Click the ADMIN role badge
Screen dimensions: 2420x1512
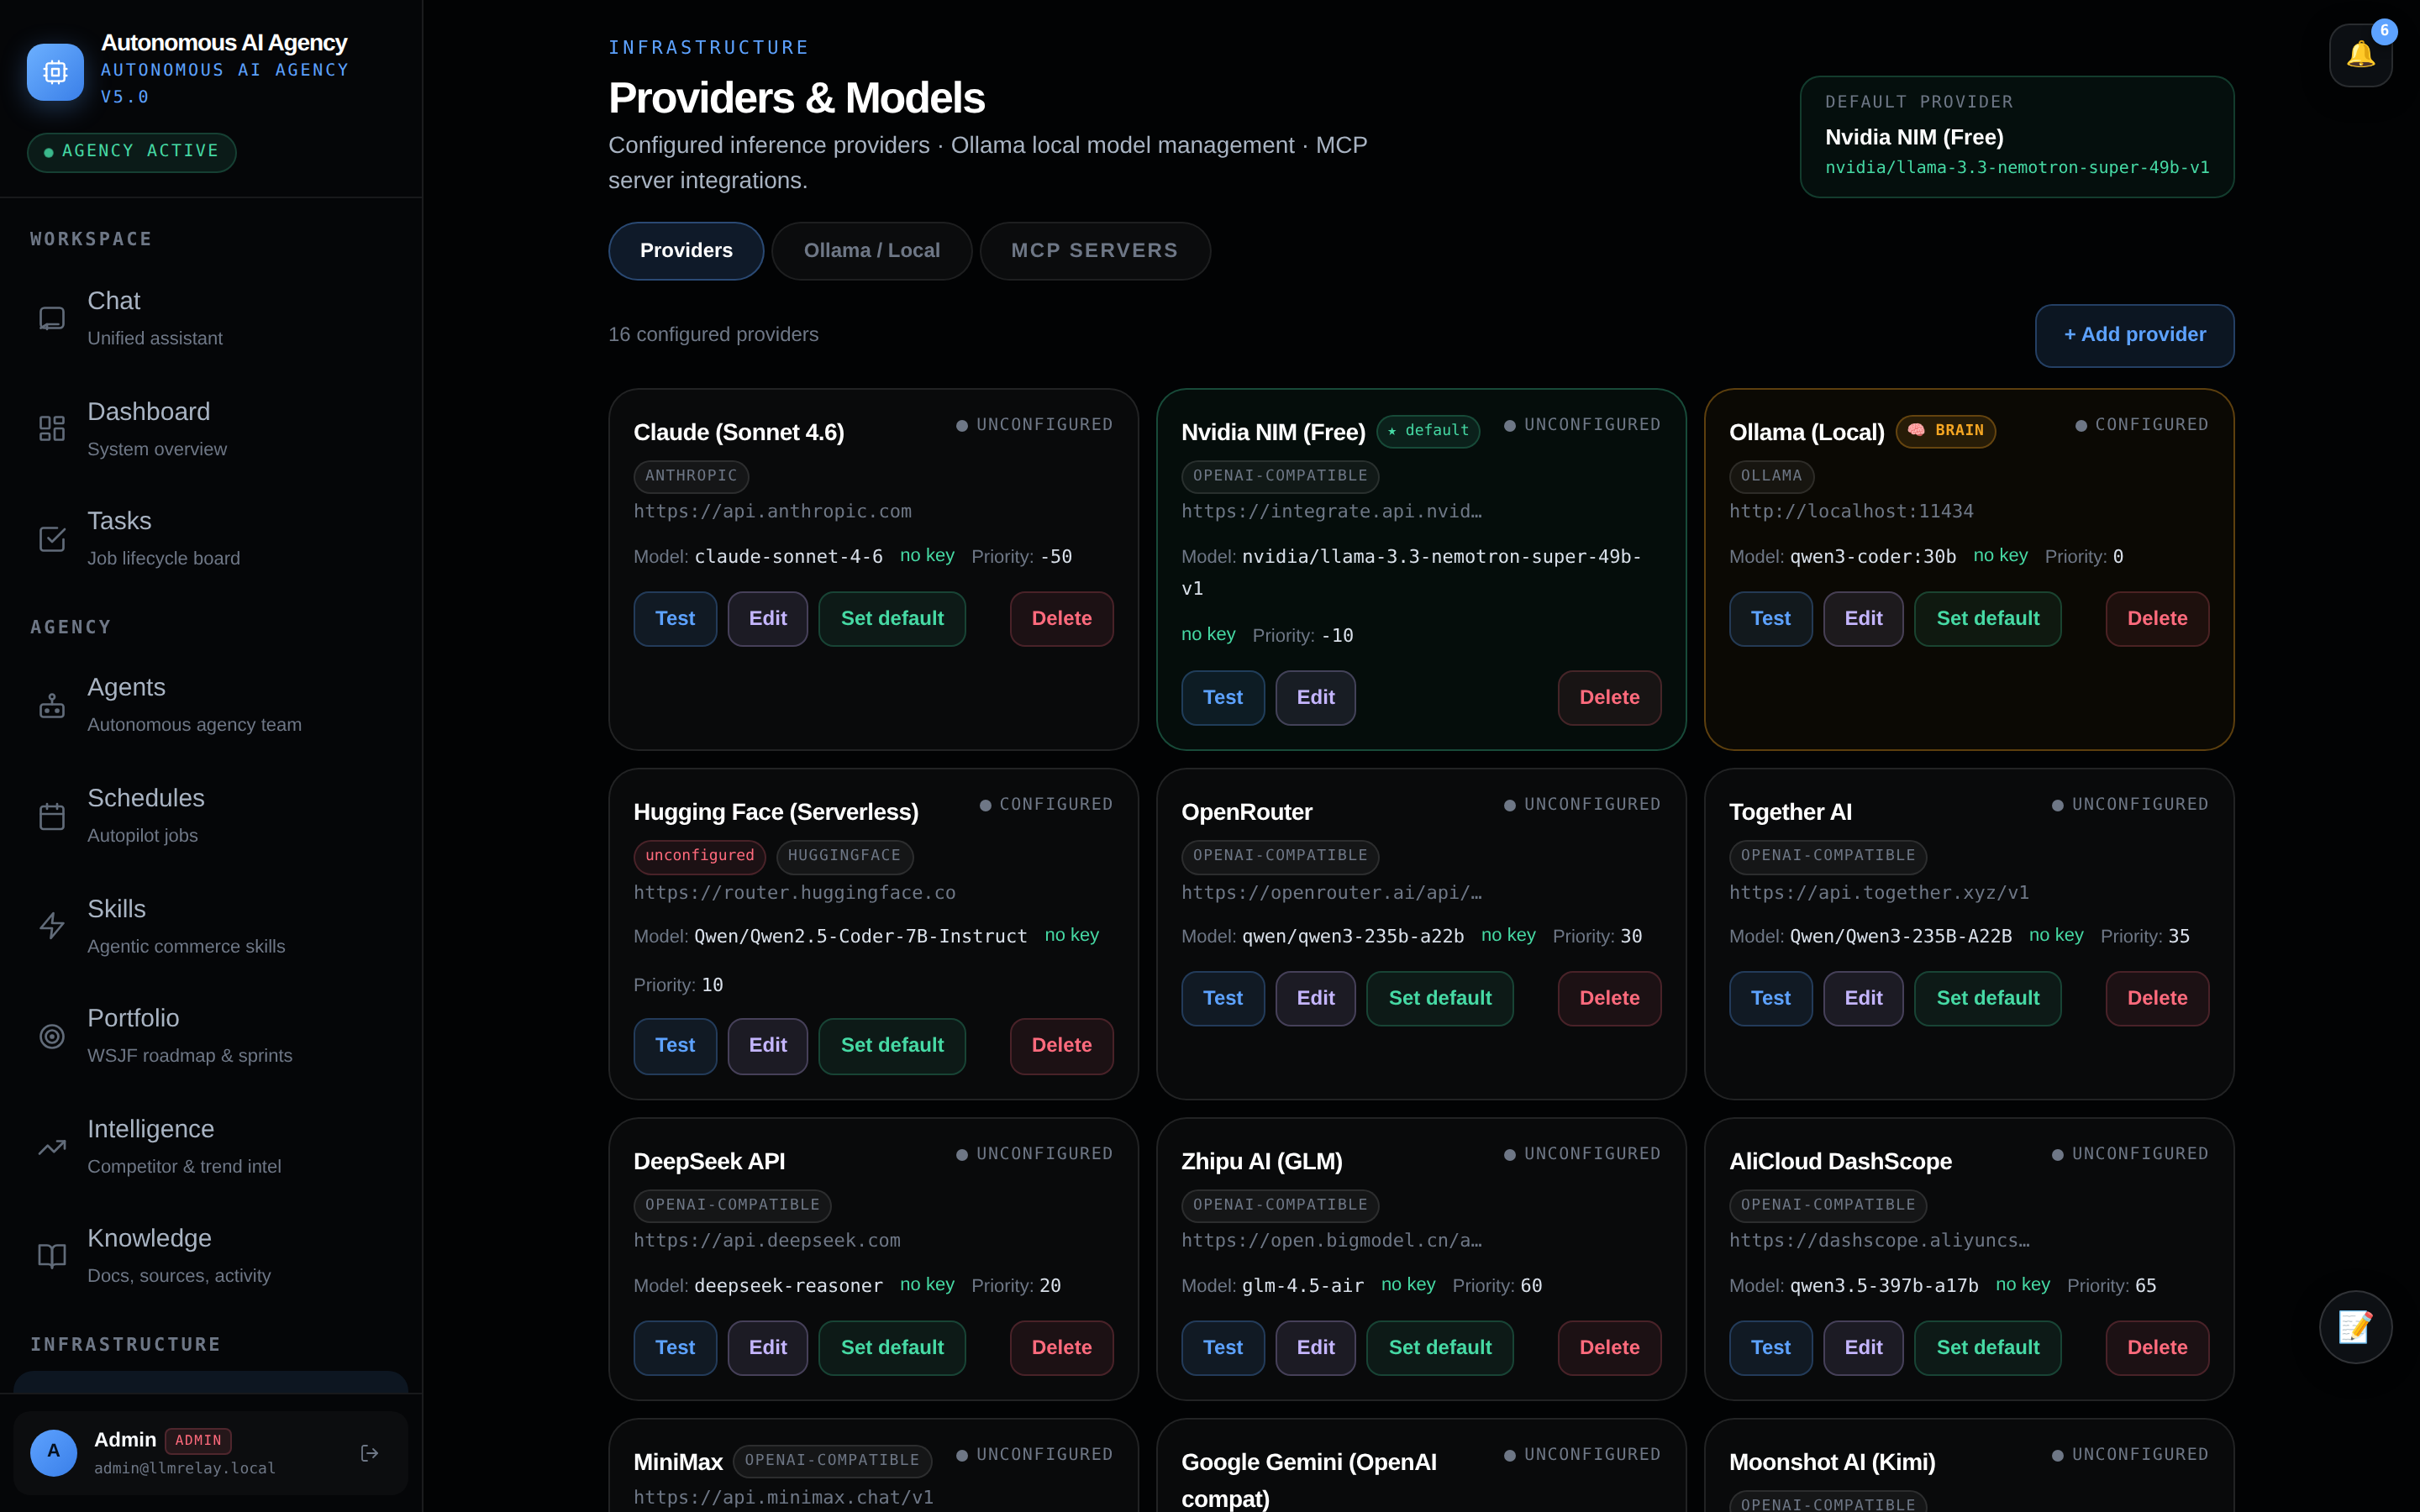click(x=198, y=1441)
